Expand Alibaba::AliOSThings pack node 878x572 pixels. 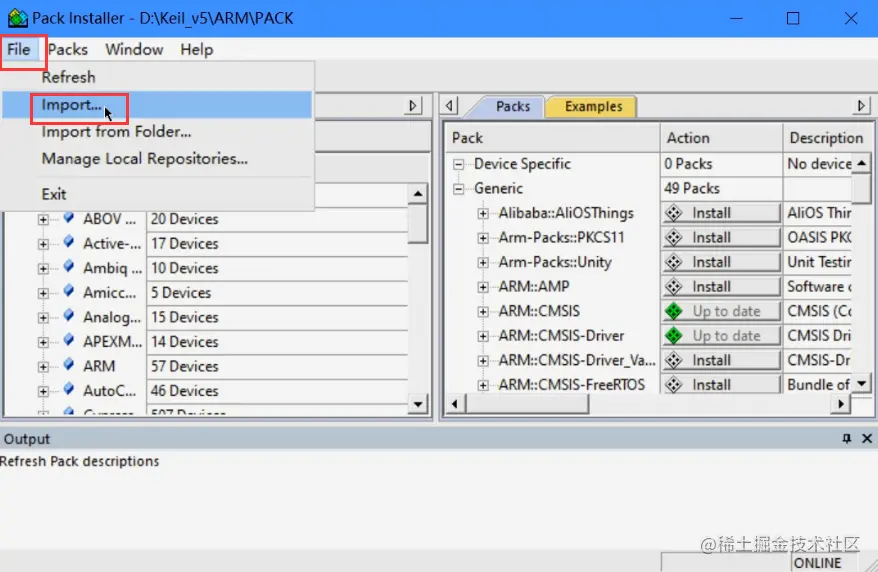(483, 214)
